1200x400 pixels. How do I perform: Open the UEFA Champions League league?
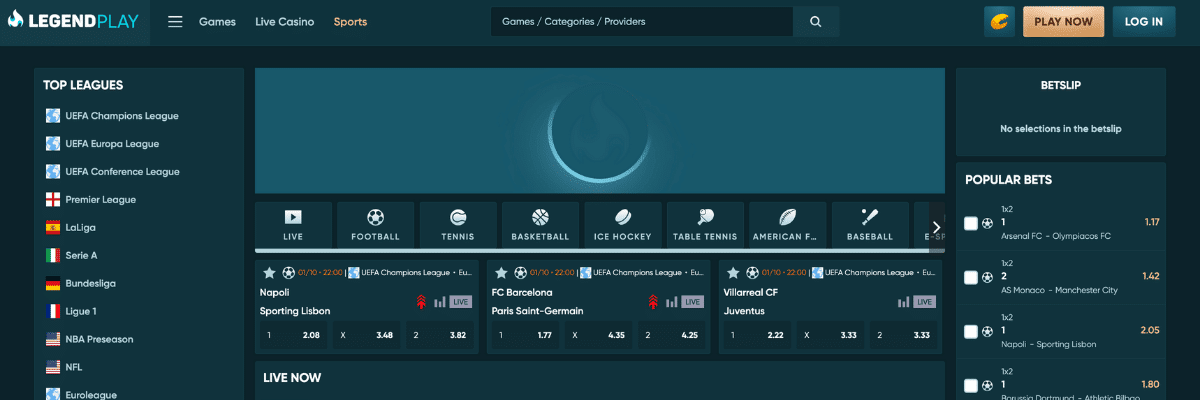[x=121, y=116]
